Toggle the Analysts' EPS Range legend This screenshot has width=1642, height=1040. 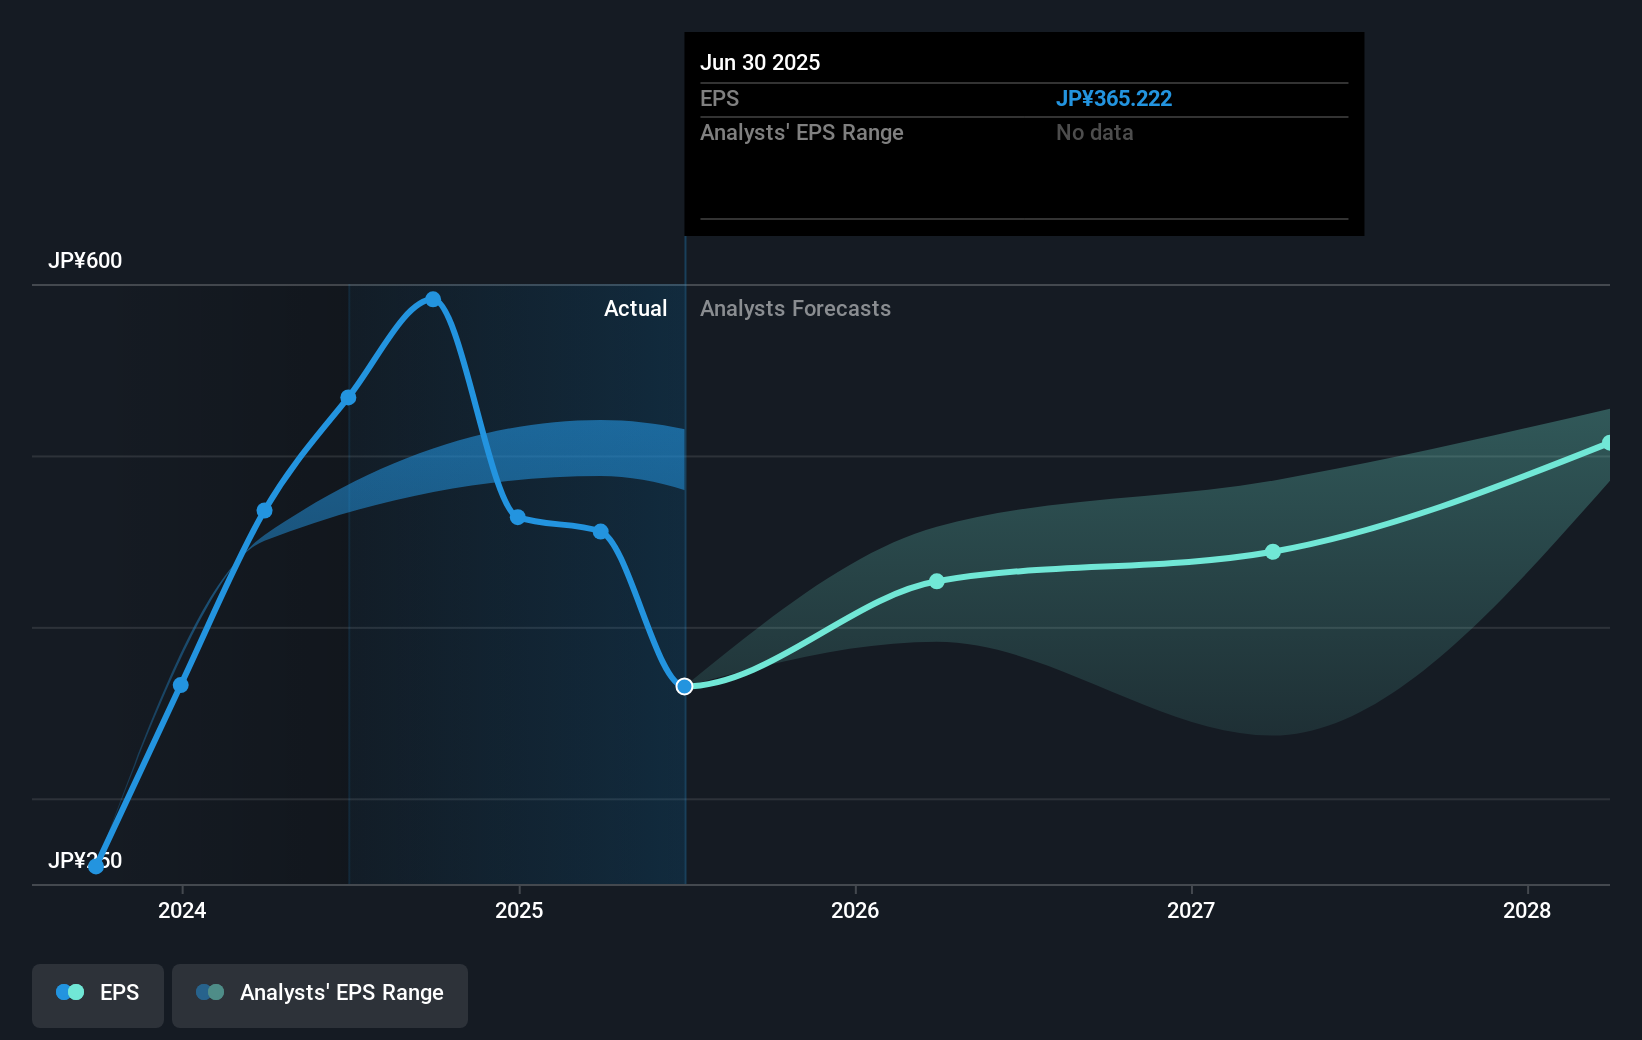320,995
